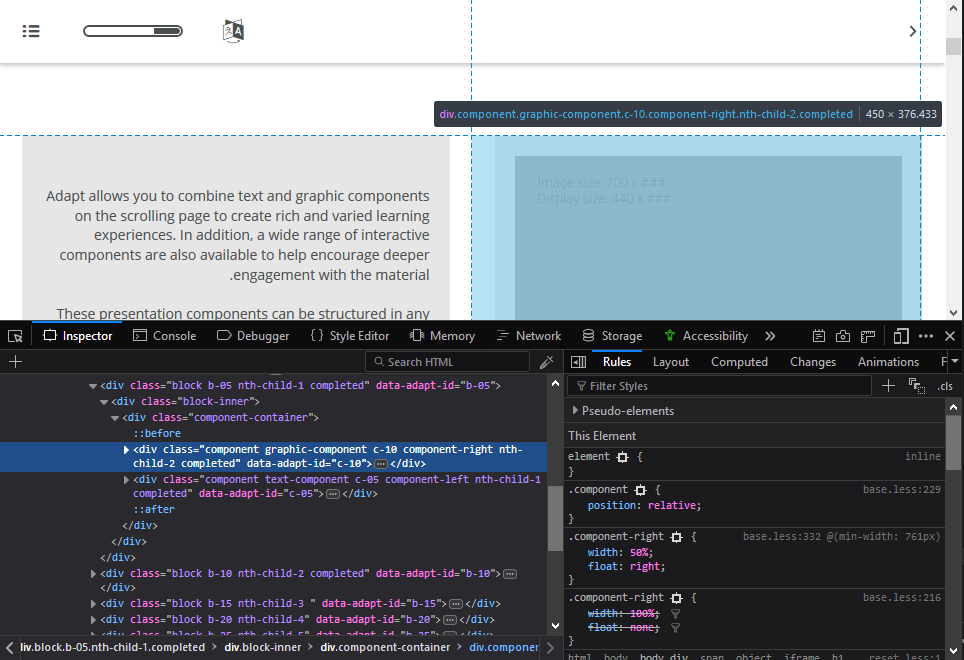
Task: Collapse the component-container div node
Action: point(115,418)
